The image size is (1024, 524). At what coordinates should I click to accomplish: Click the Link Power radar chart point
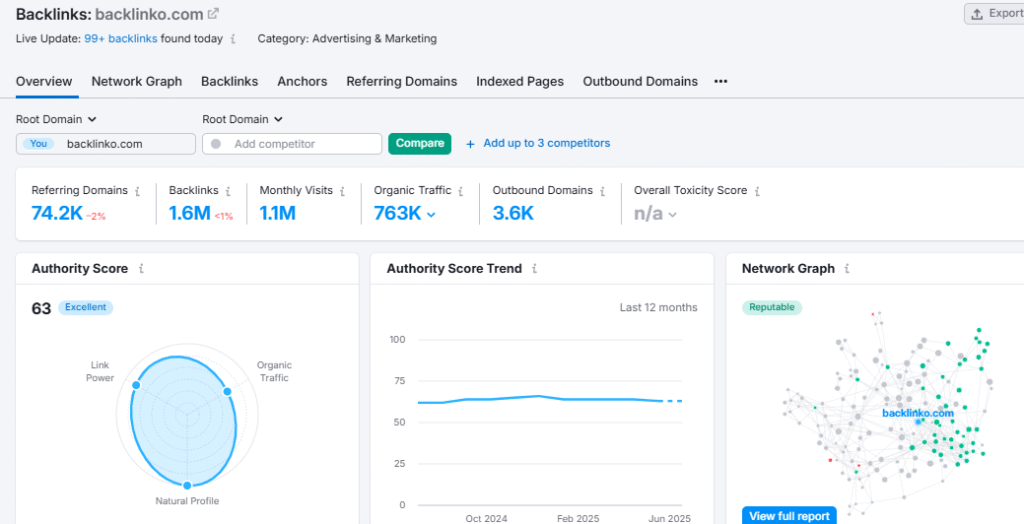(x=136, y=385)
